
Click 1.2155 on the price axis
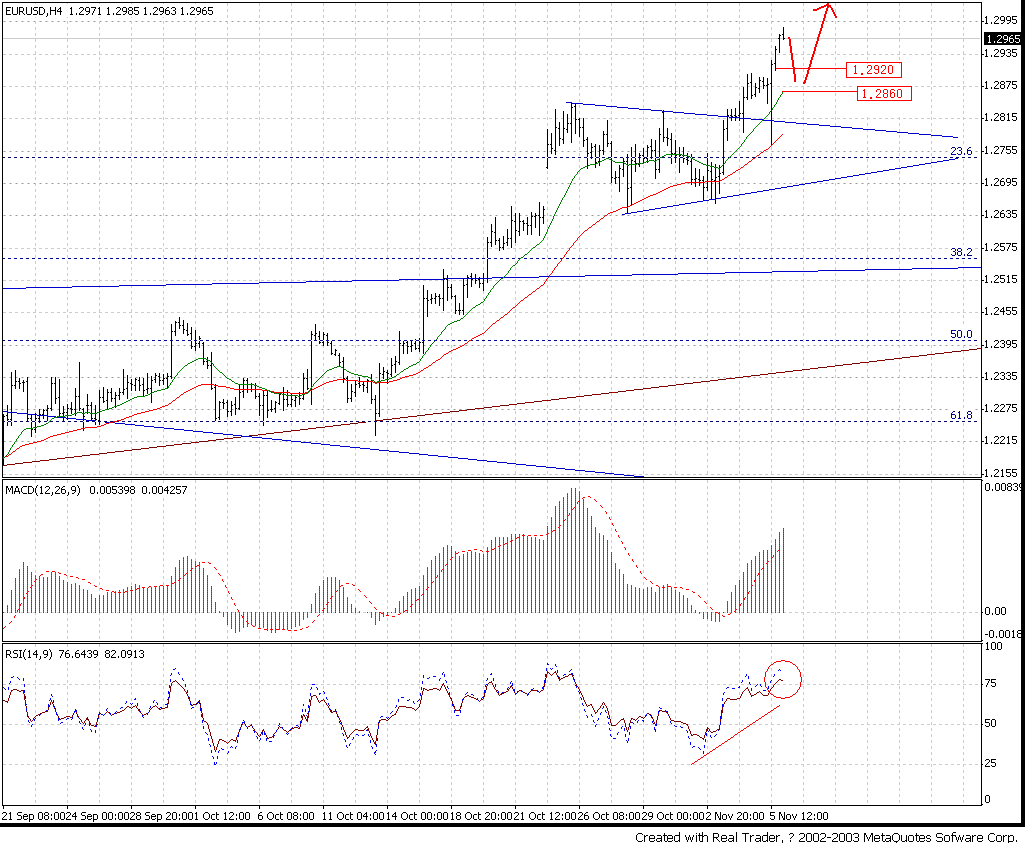(x=1003, y=473)
